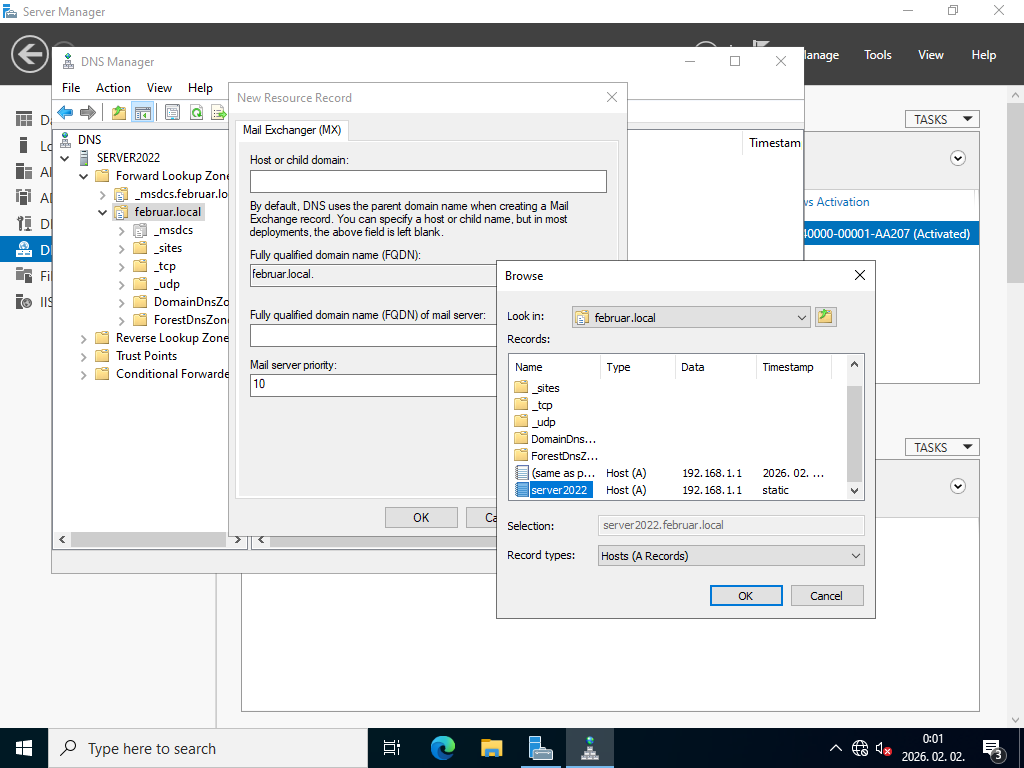Click the Properties icon in DNS Manager toolbar
The width and height of the screenshot is (1024, 768).
point(172,112)
